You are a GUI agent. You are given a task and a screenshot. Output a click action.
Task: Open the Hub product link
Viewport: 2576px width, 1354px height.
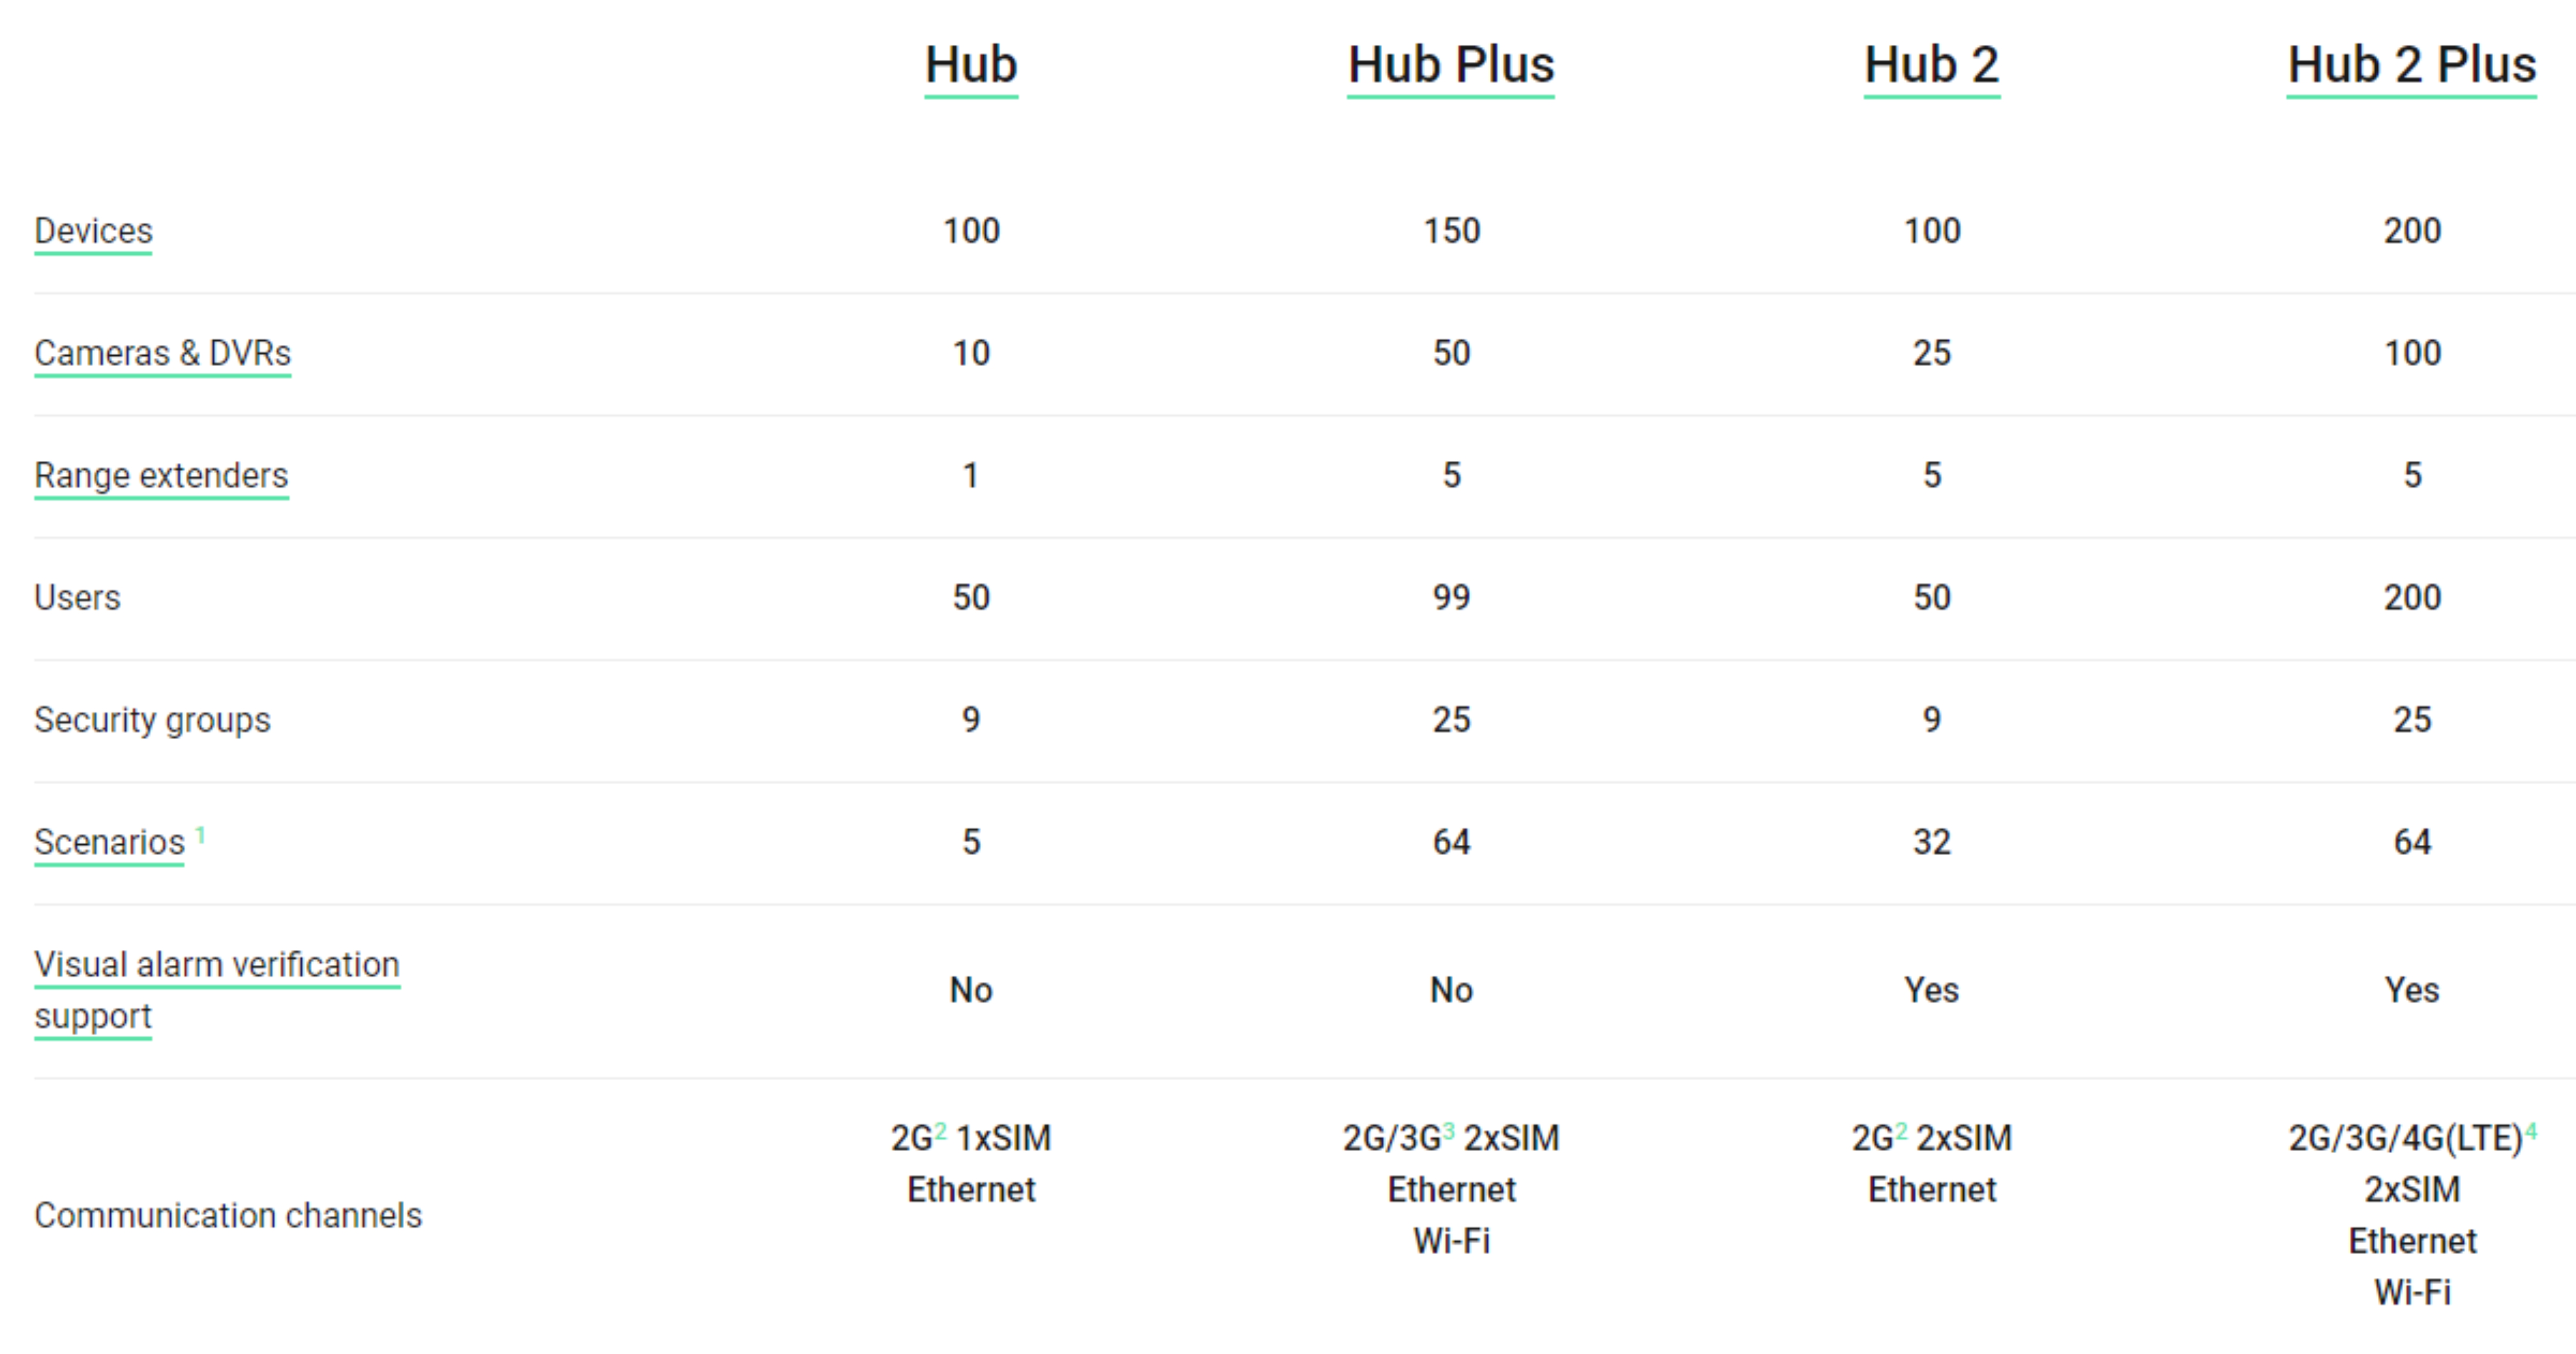[x=971, y=67]
